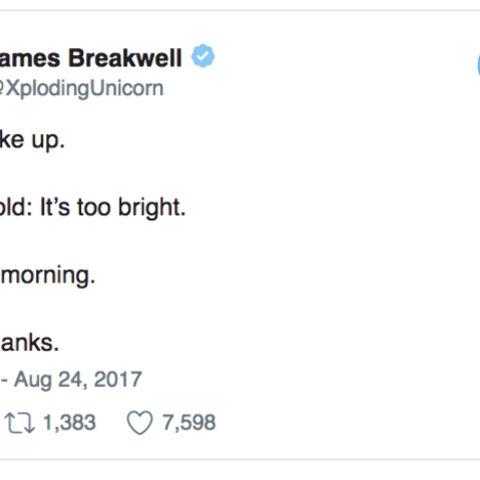
Task: Click the 1,383 retweet count
Action: pyautogui.click(x=70, y=423)
